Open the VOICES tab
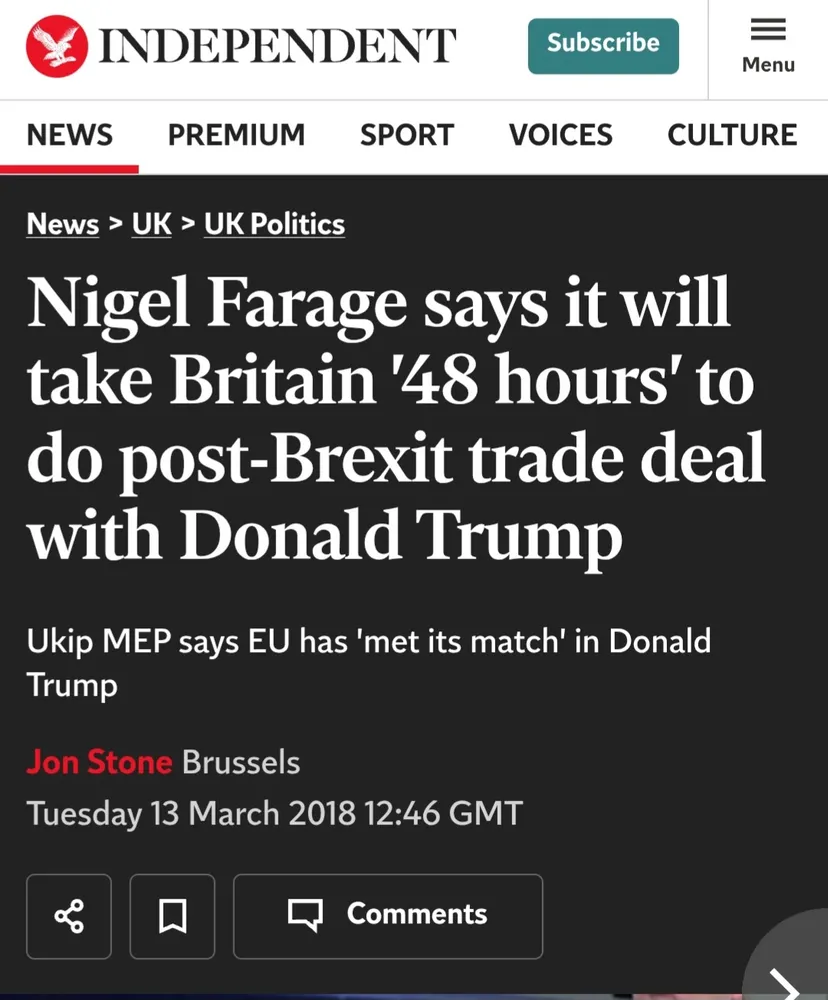828x1000 pixels. coord(560,135)
